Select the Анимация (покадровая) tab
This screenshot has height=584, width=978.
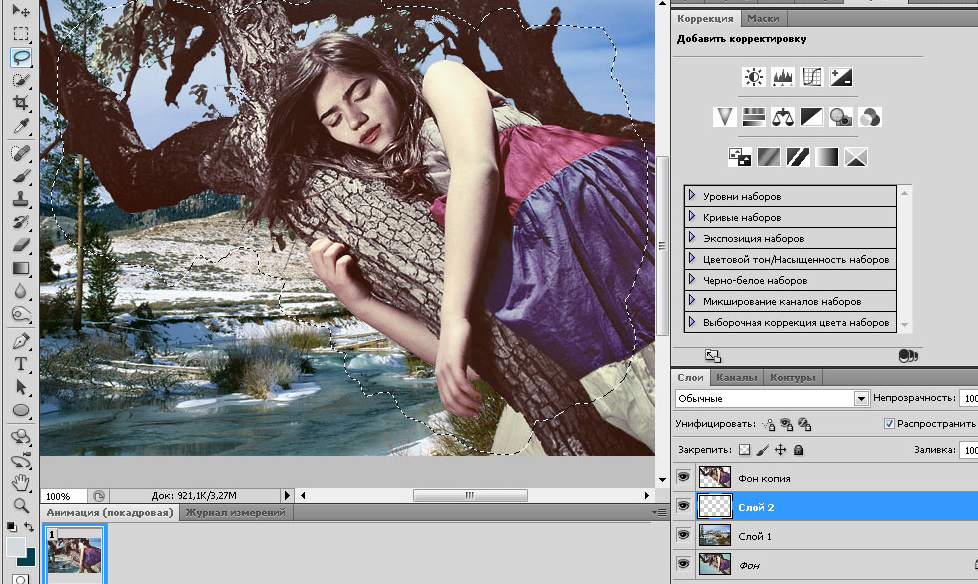(x=110, y=512)
